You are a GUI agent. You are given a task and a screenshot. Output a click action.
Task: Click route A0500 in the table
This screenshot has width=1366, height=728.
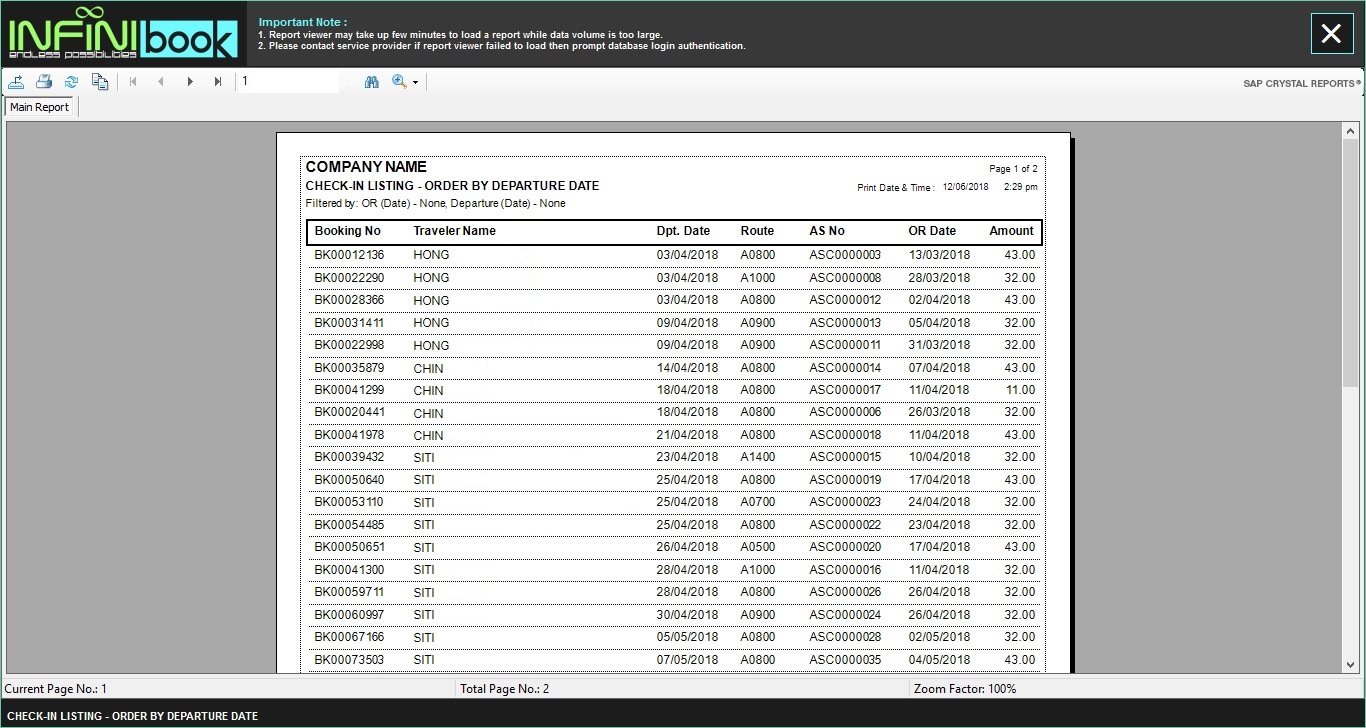[758, 547]
